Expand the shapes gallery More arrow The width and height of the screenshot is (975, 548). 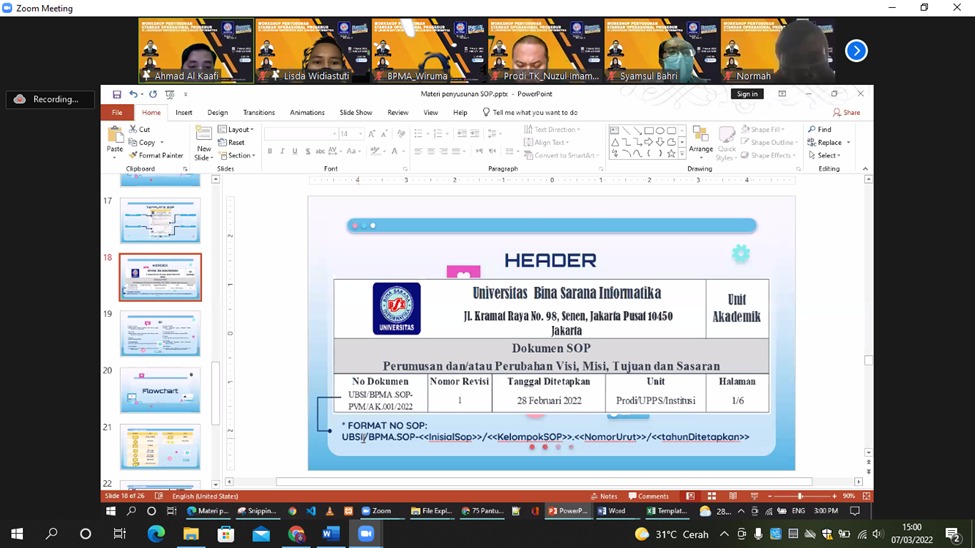pyautogui.click(x=682, y=154)
